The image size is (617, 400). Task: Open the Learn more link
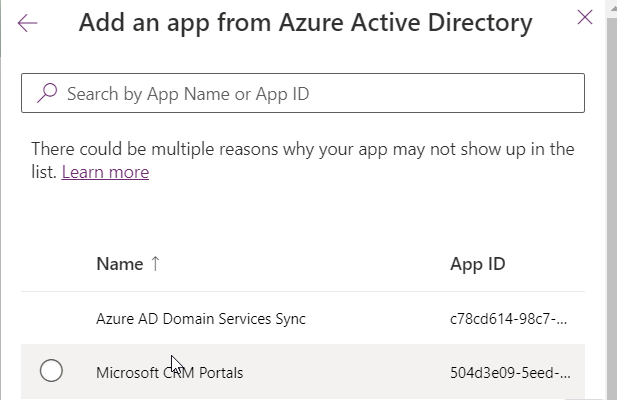coord(105,172)
